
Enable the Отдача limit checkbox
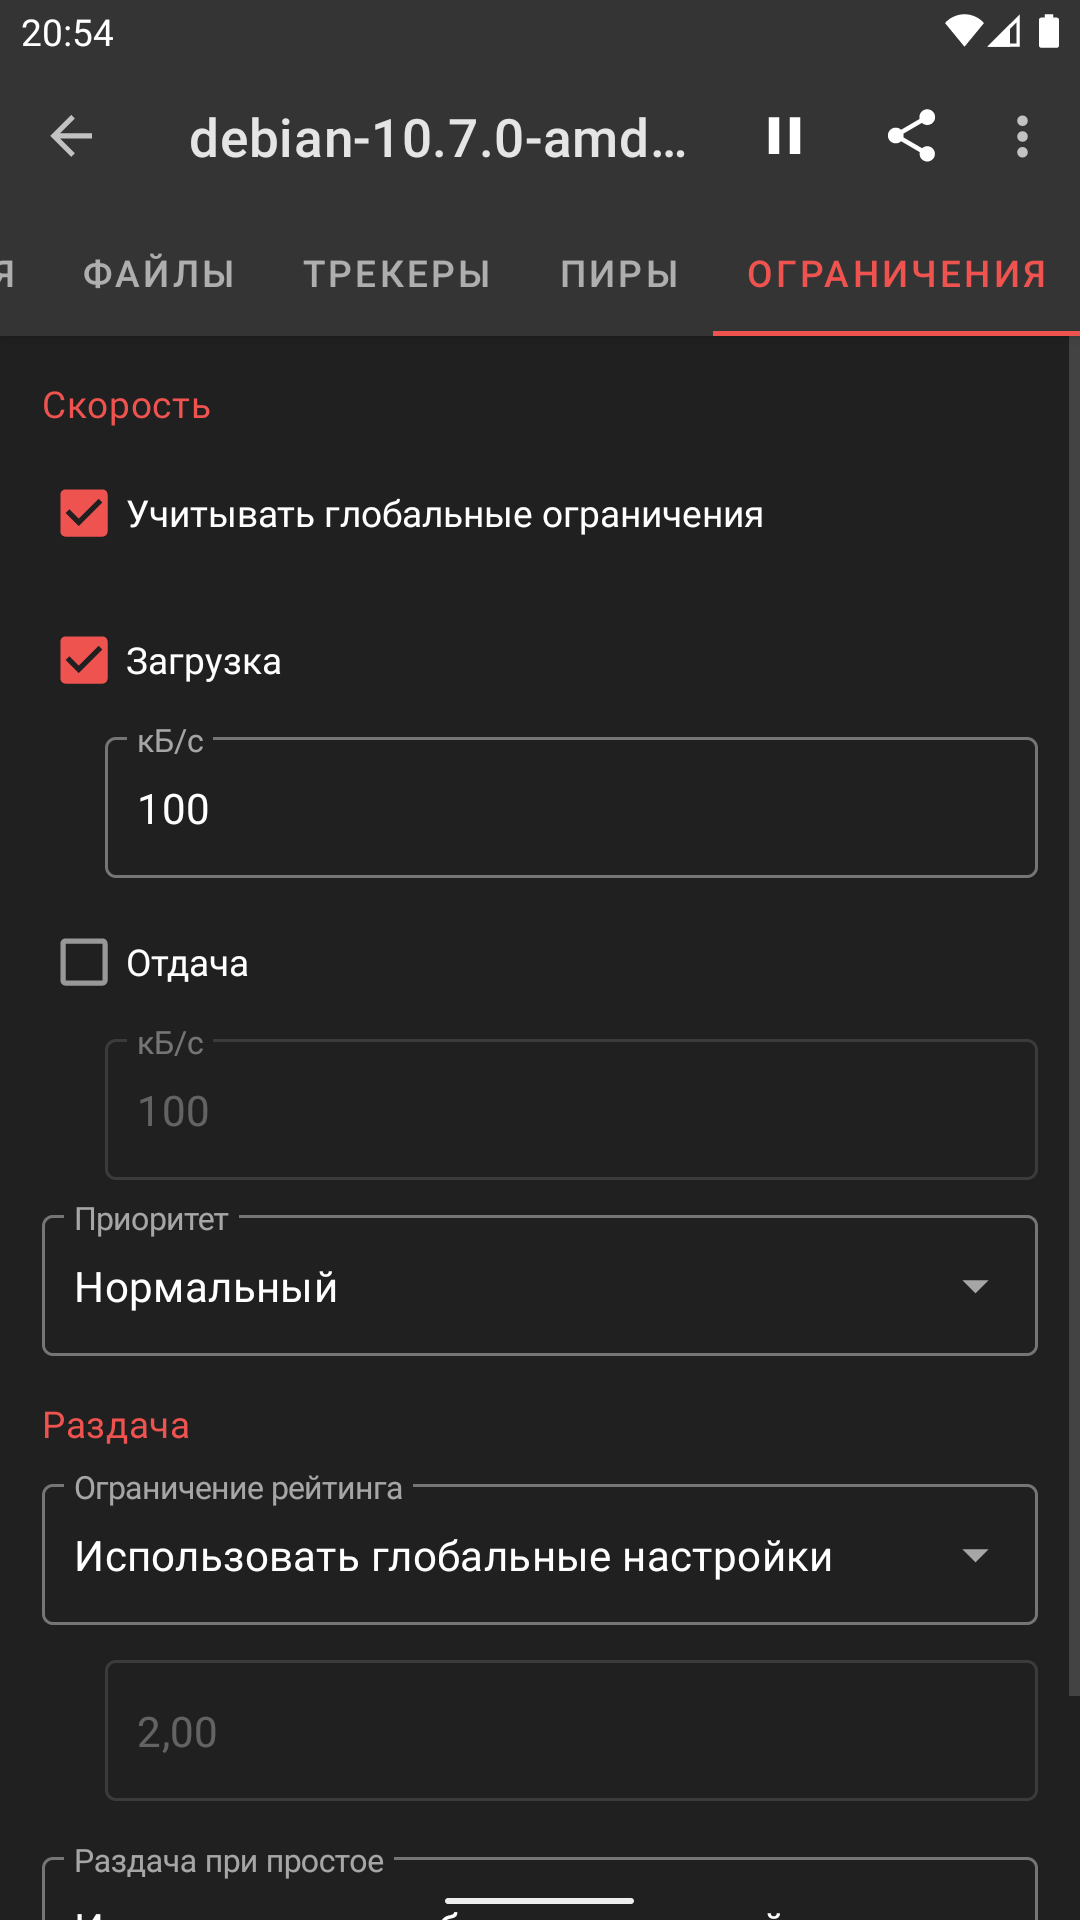[84, 963]
